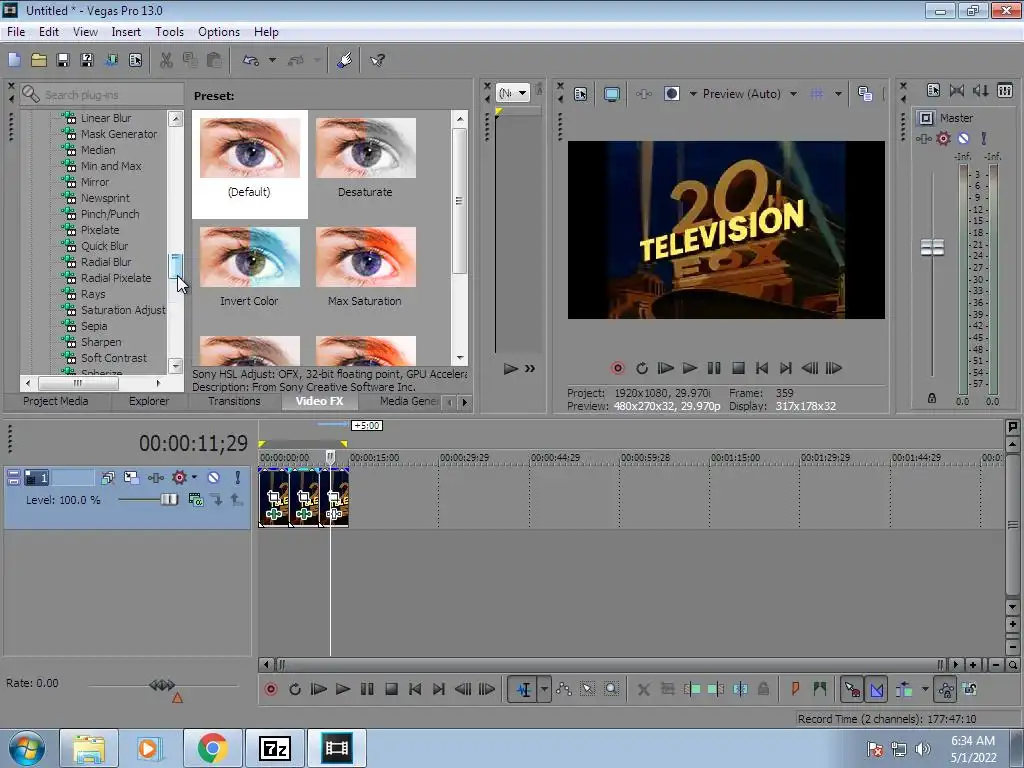Toggle Auto Ripple button
Screen dimensions: 1024x768
pos(904,689)
